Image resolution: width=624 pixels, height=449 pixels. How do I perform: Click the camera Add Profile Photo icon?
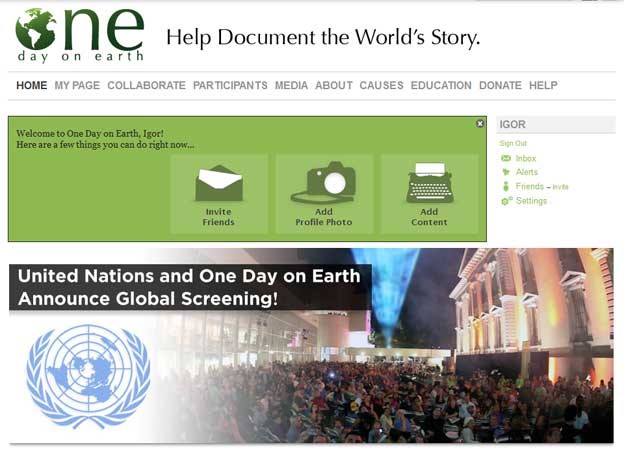click(323, 182)
